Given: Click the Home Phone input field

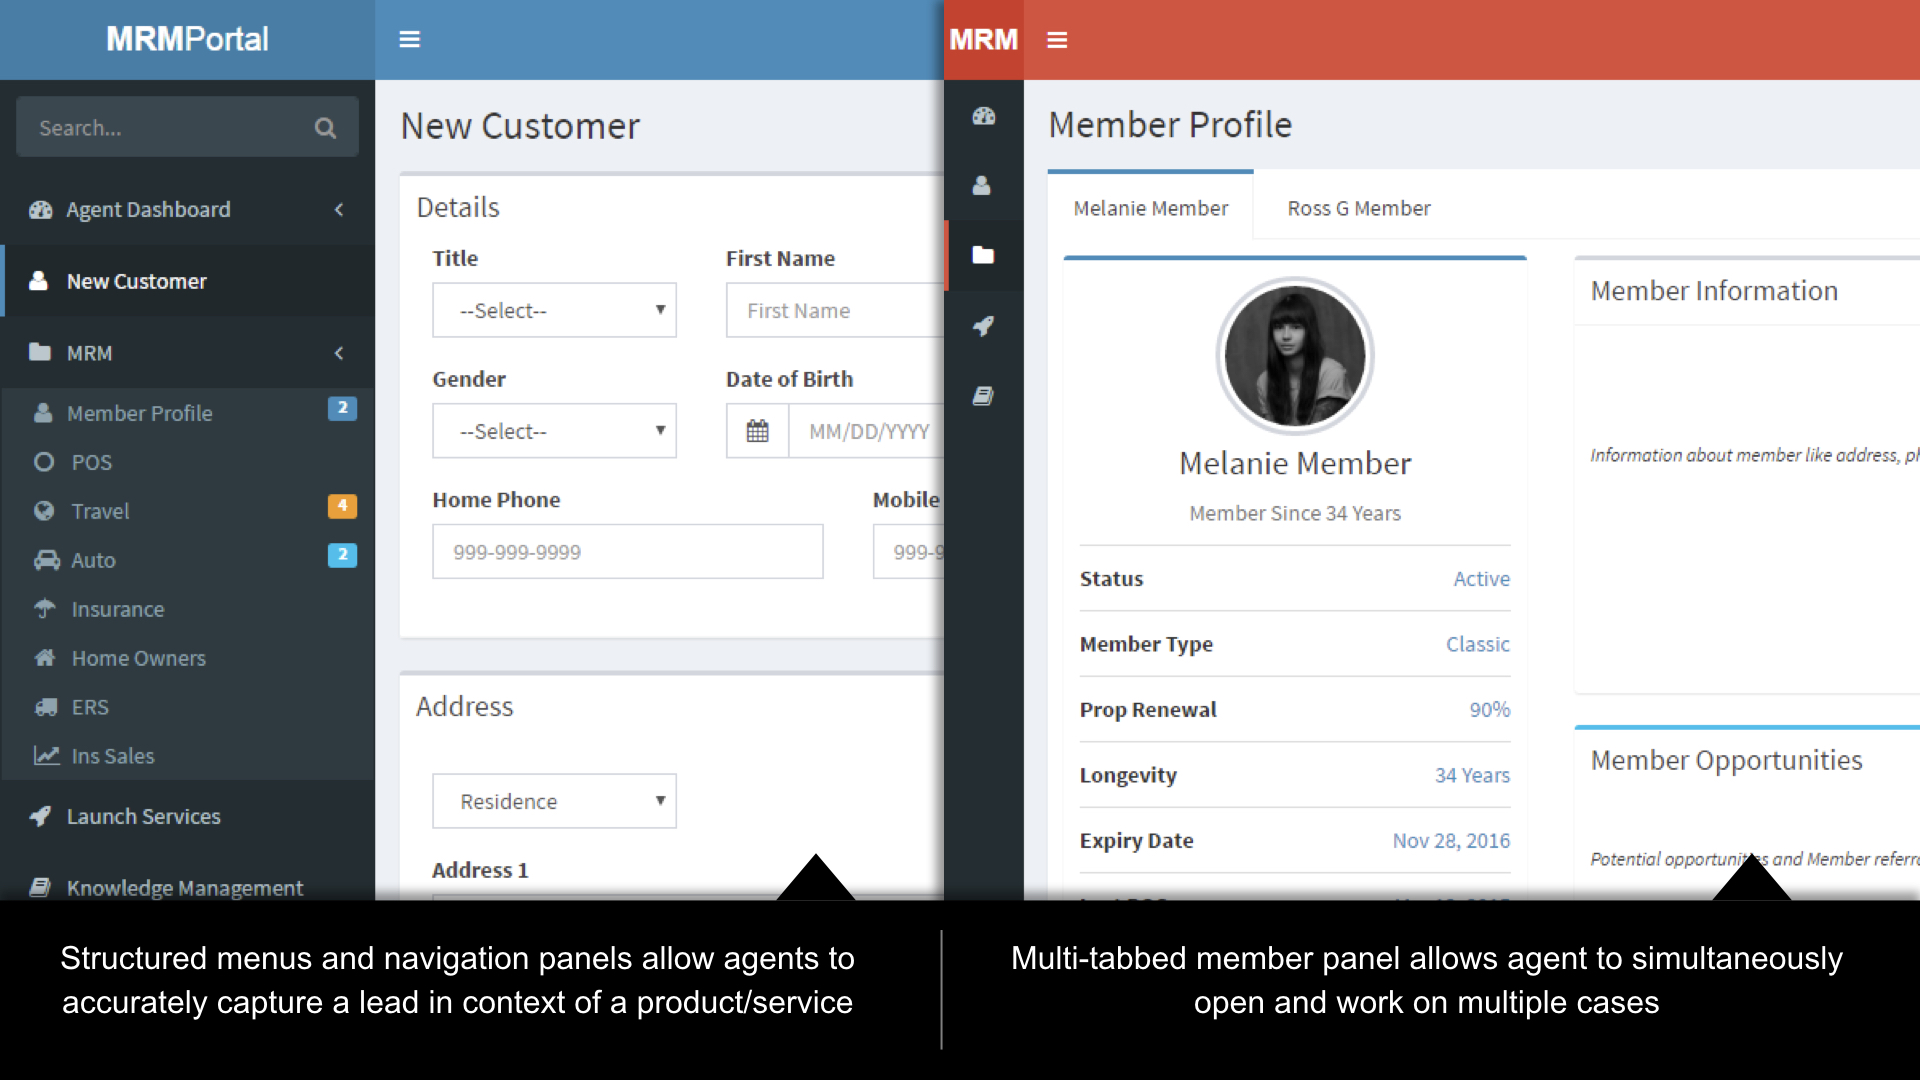Looking at the screenshot, I should [627, 552].
